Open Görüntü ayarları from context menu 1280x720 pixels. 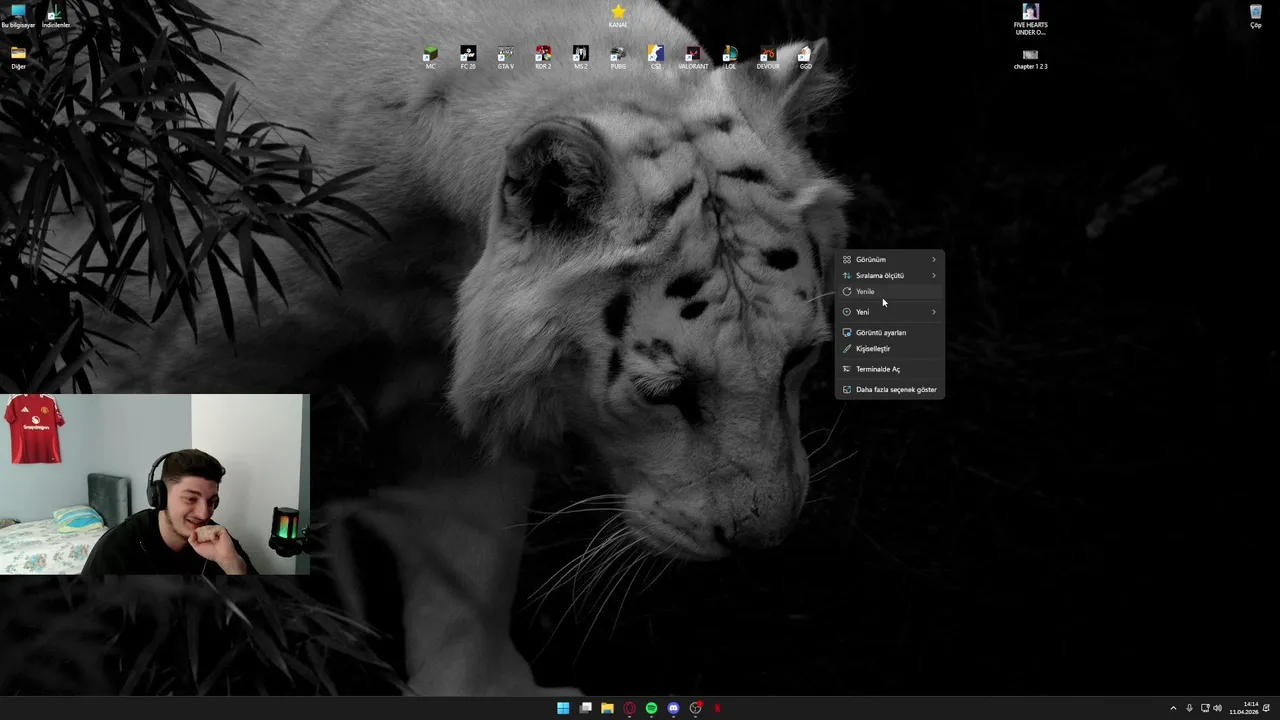(x=890, y=332)
